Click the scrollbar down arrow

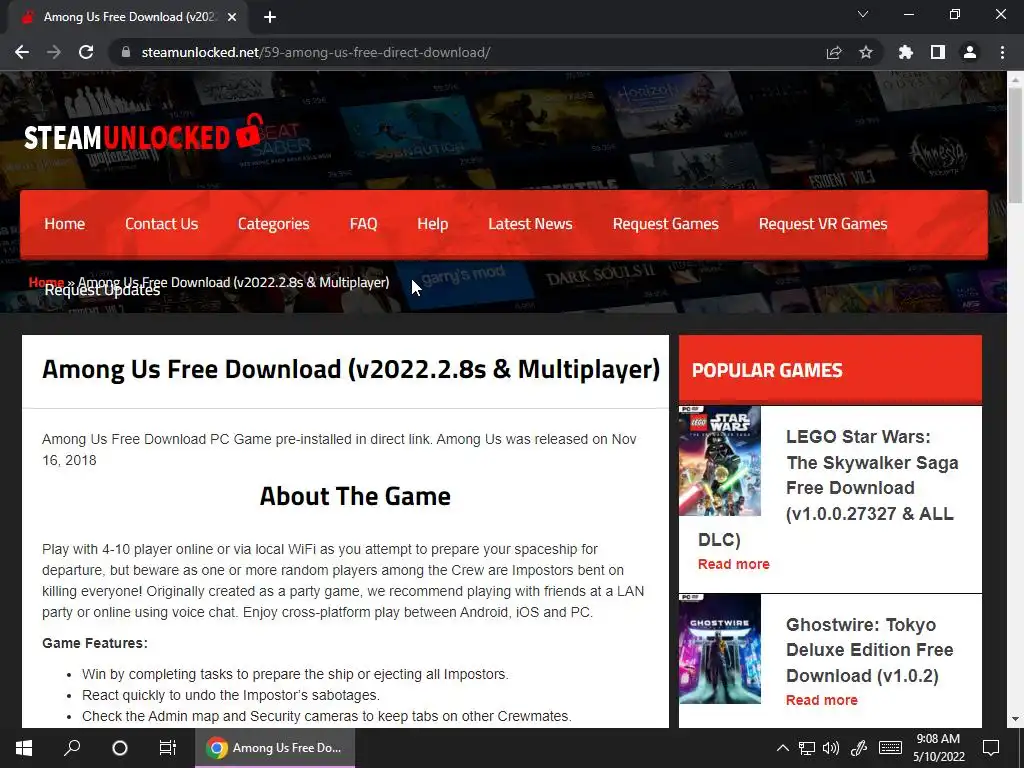1015,719
